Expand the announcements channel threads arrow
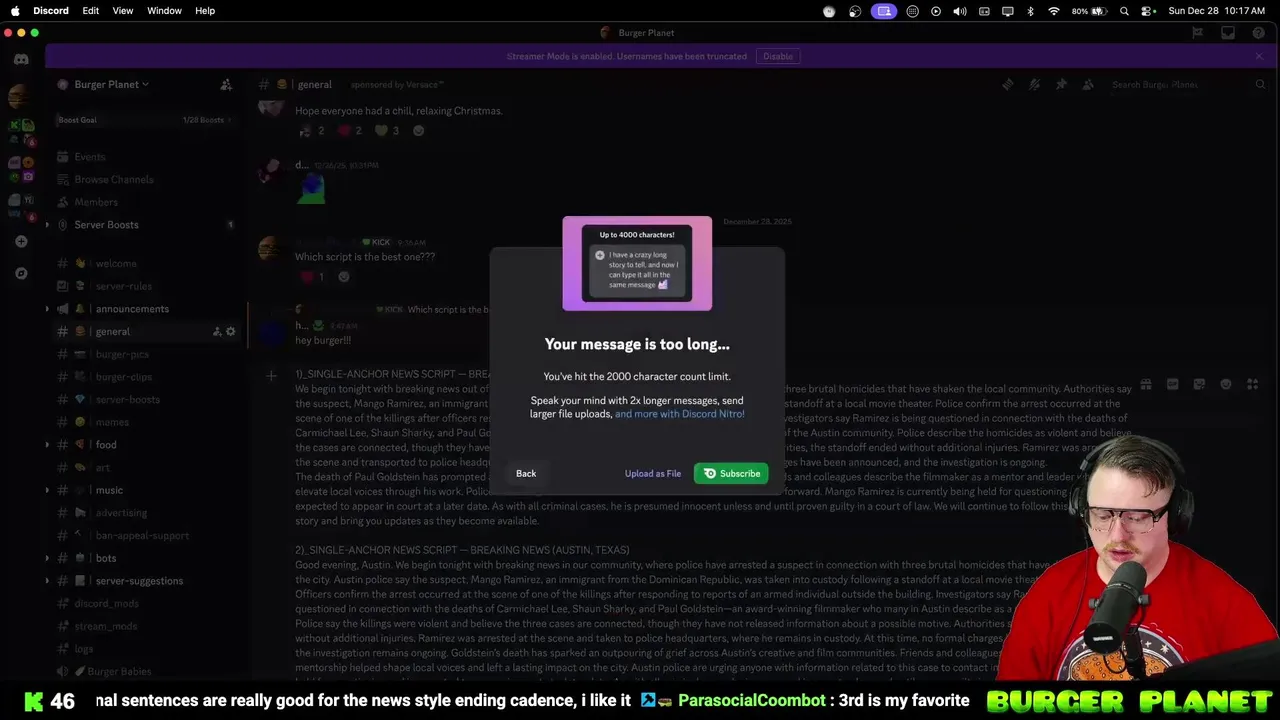Image resolution: width=1280 pixels, height=720 pixels. [x=47, y=309]
